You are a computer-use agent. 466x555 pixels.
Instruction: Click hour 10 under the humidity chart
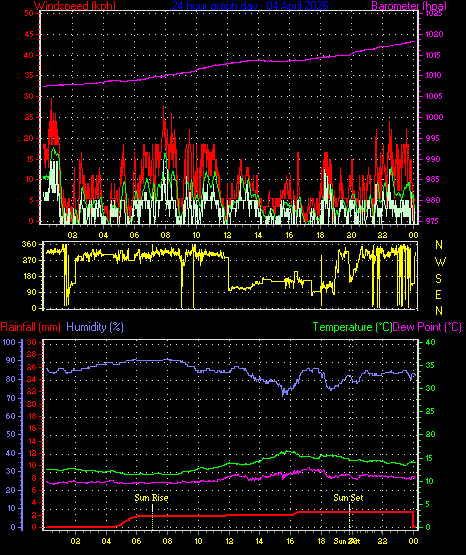pyautogui.click(x=198, y=541)
